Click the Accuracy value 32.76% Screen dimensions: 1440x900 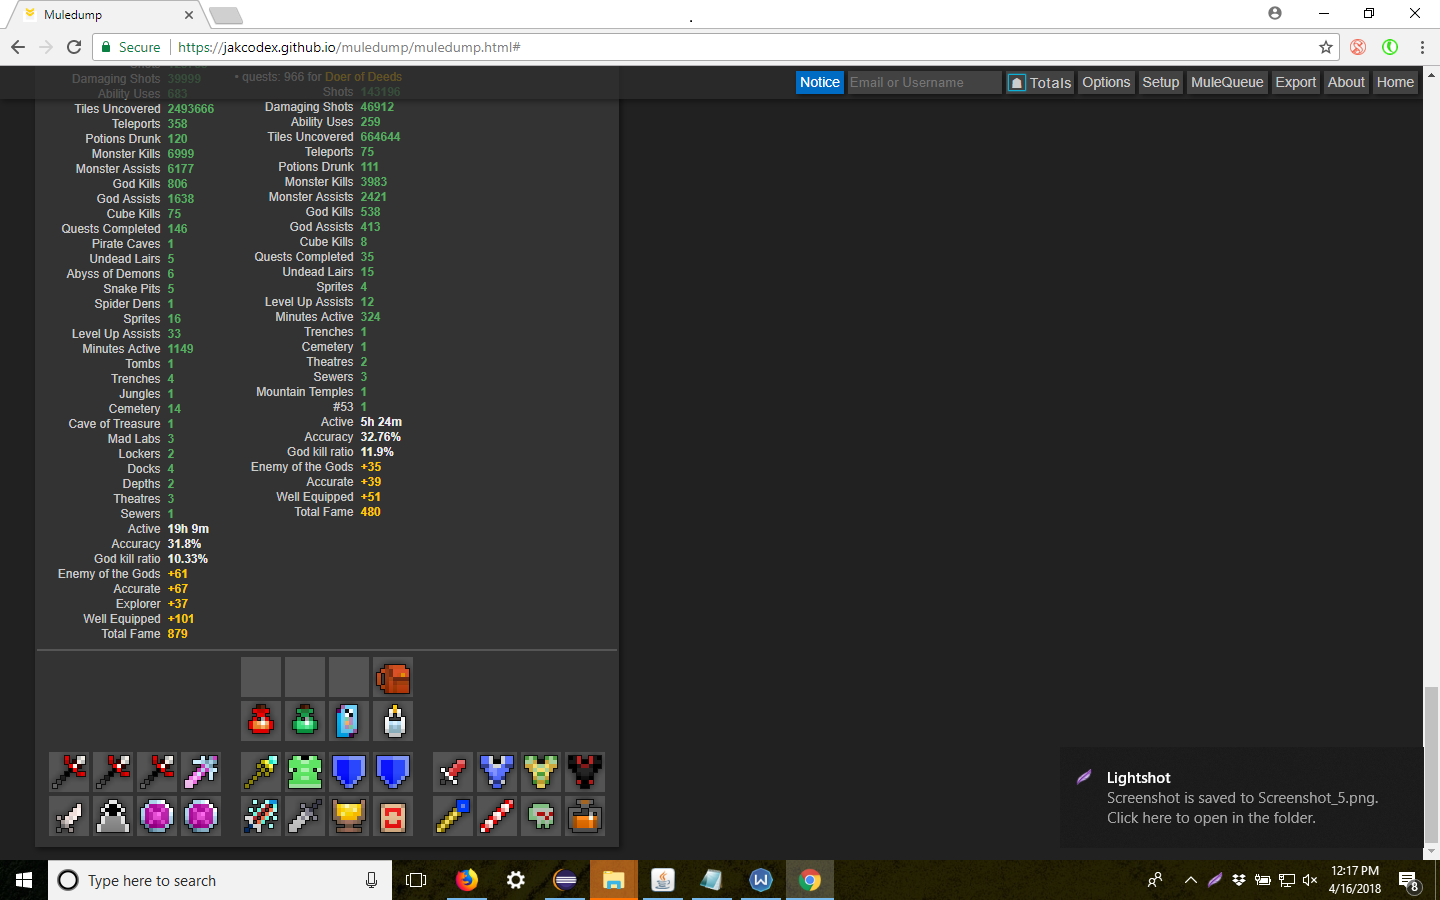[x=380, y=437]
